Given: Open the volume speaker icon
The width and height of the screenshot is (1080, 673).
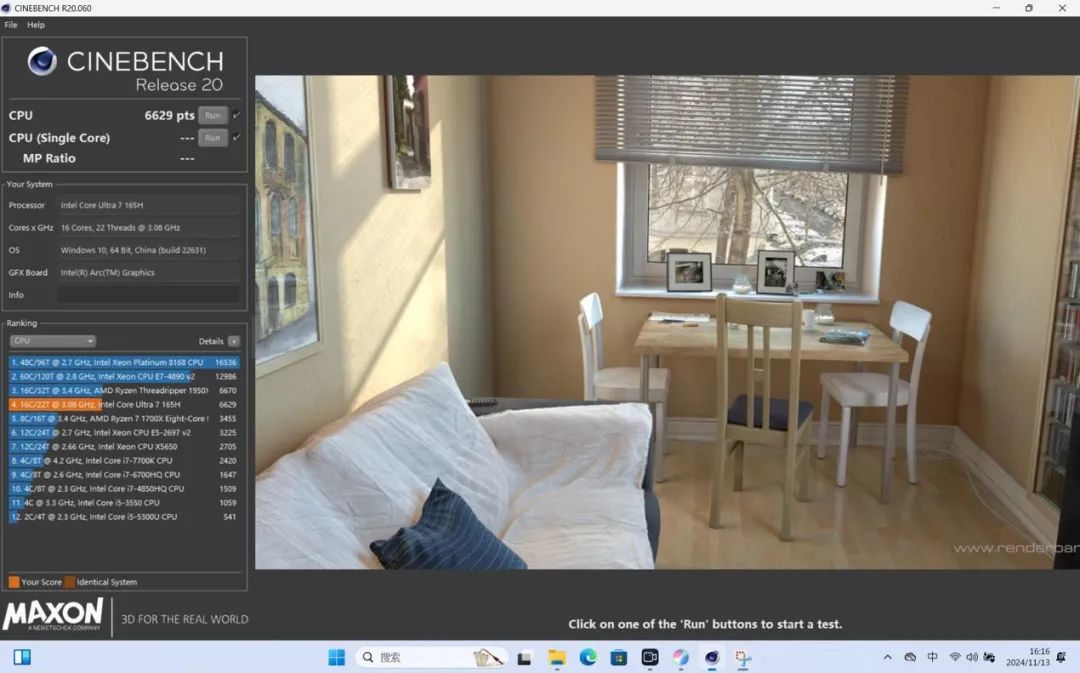Looking at the screenshot, I should [x=972, y=658].
